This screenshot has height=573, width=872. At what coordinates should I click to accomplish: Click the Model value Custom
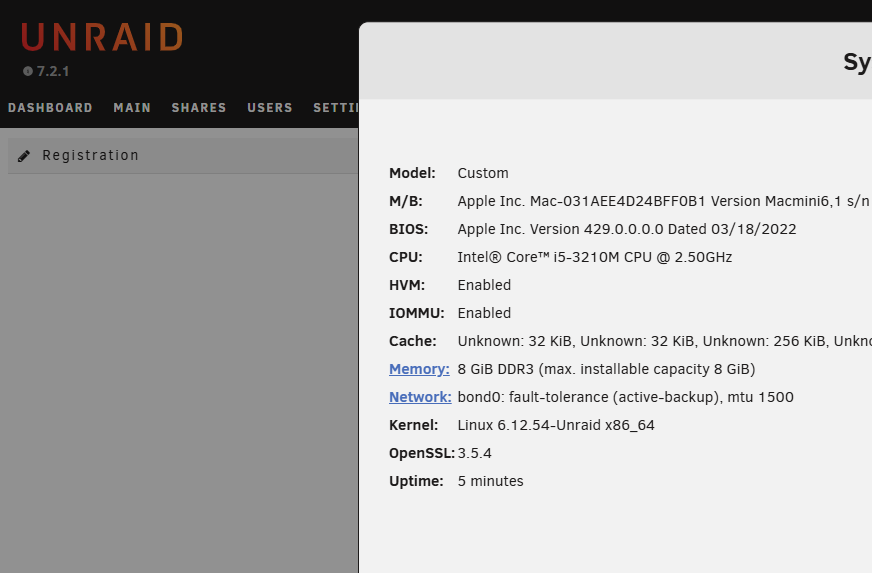click(x=483, y=174)
